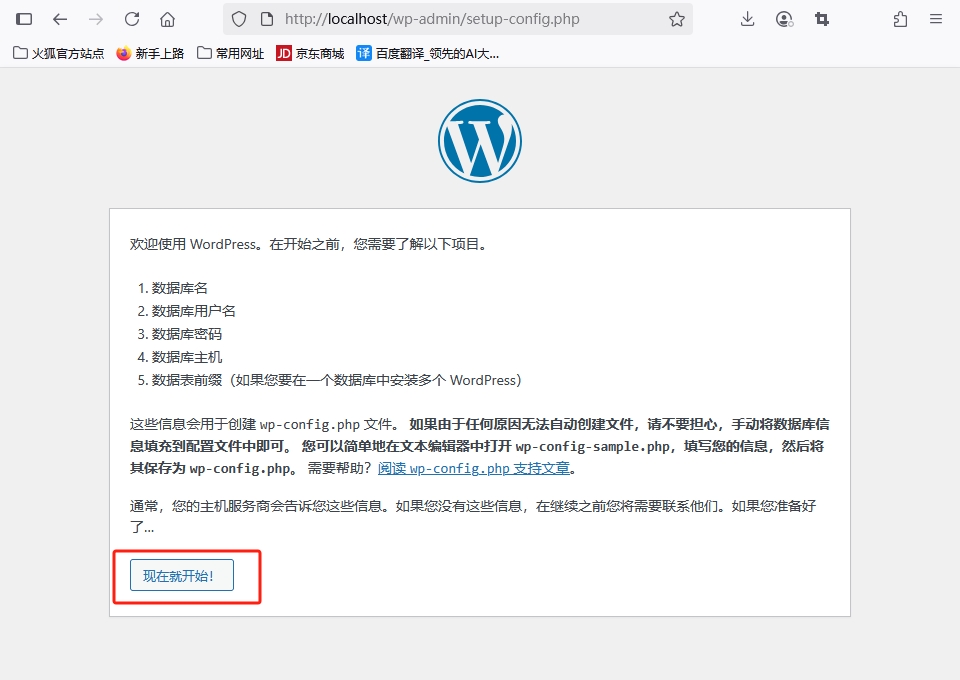Screen dimensions: 960x680
Task: Open the browser home page icon
Action: pos(167,20)
